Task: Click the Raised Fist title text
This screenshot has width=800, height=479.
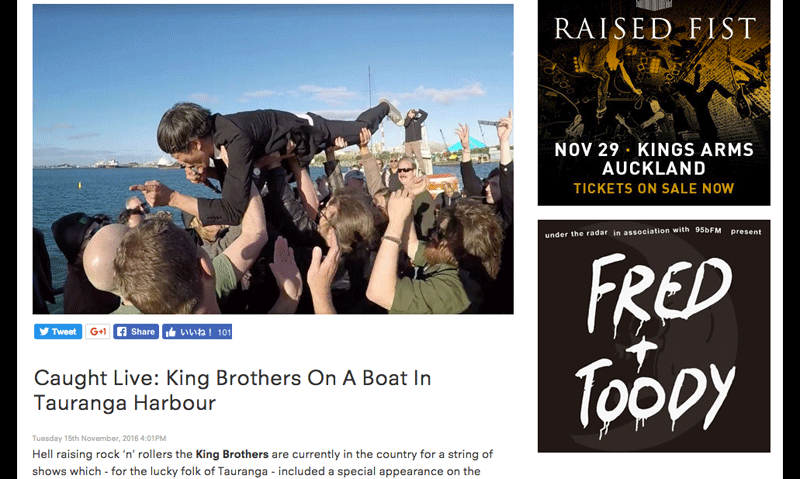Action: click(x=655, y=29)
